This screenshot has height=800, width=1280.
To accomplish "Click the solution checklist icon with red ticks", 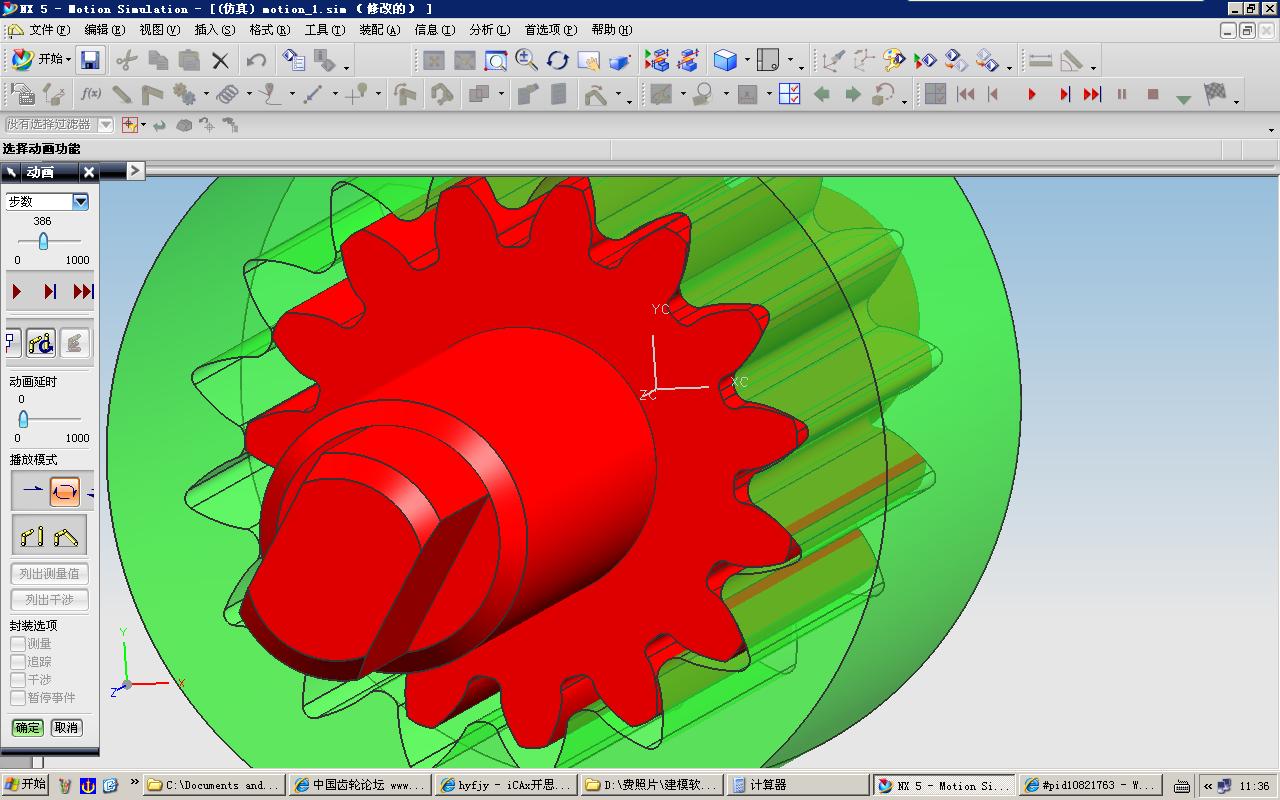I will tap(789, 94).
